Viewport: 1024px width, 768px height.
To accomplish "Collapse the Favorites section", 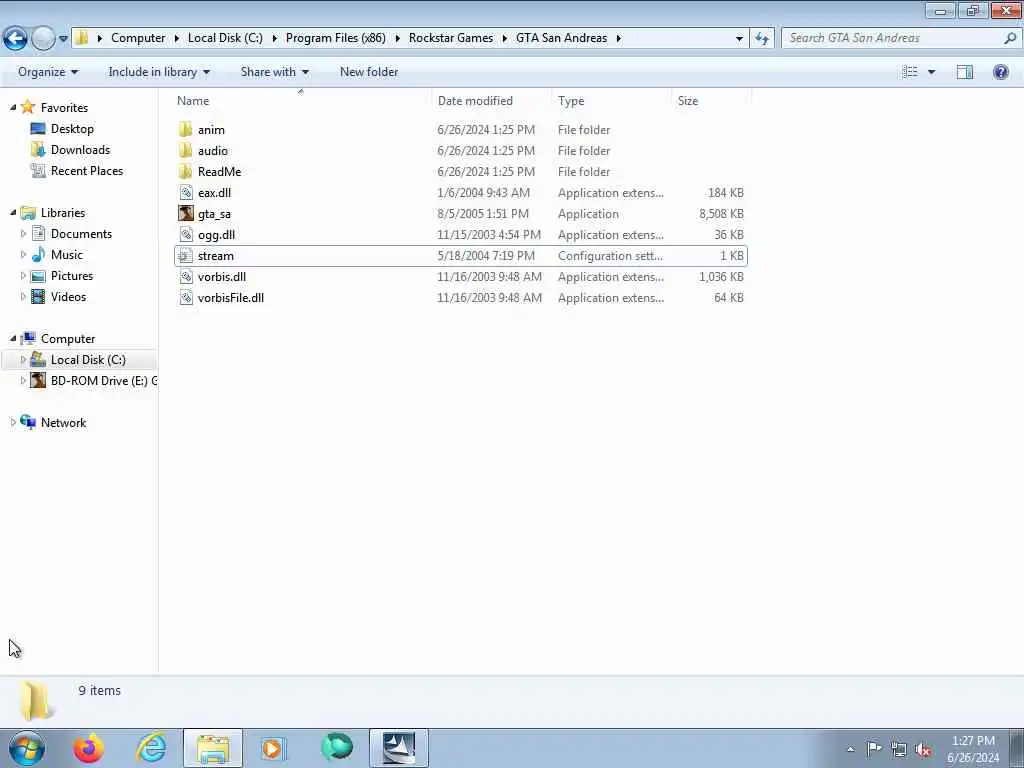I will pos(13,107).
